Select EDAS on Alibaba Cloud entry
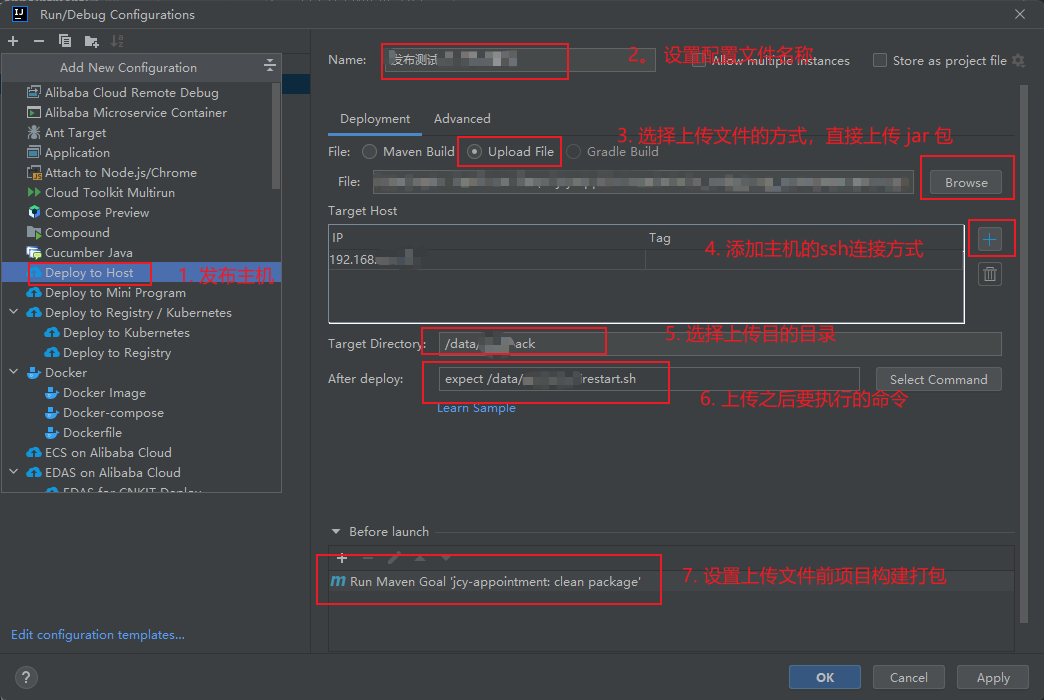This screenshot has width=1044, height=700. tap(142, 472)
